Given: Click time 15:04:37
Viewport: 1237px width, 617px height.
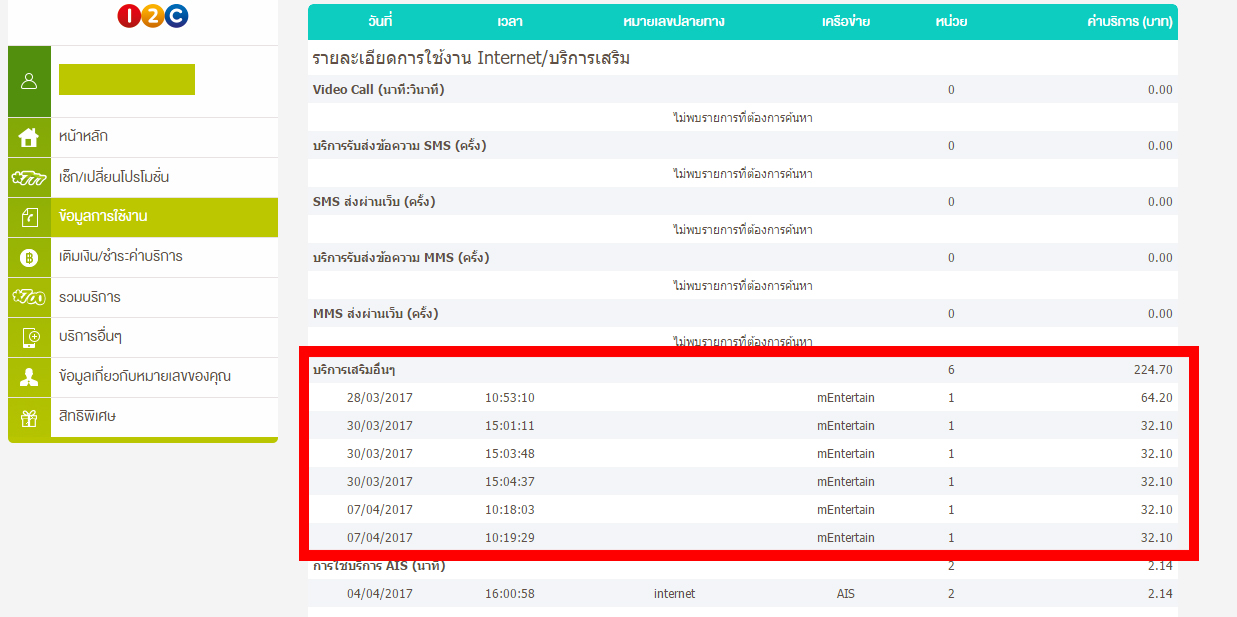Looking at the screenshot, I should [510, 482].
